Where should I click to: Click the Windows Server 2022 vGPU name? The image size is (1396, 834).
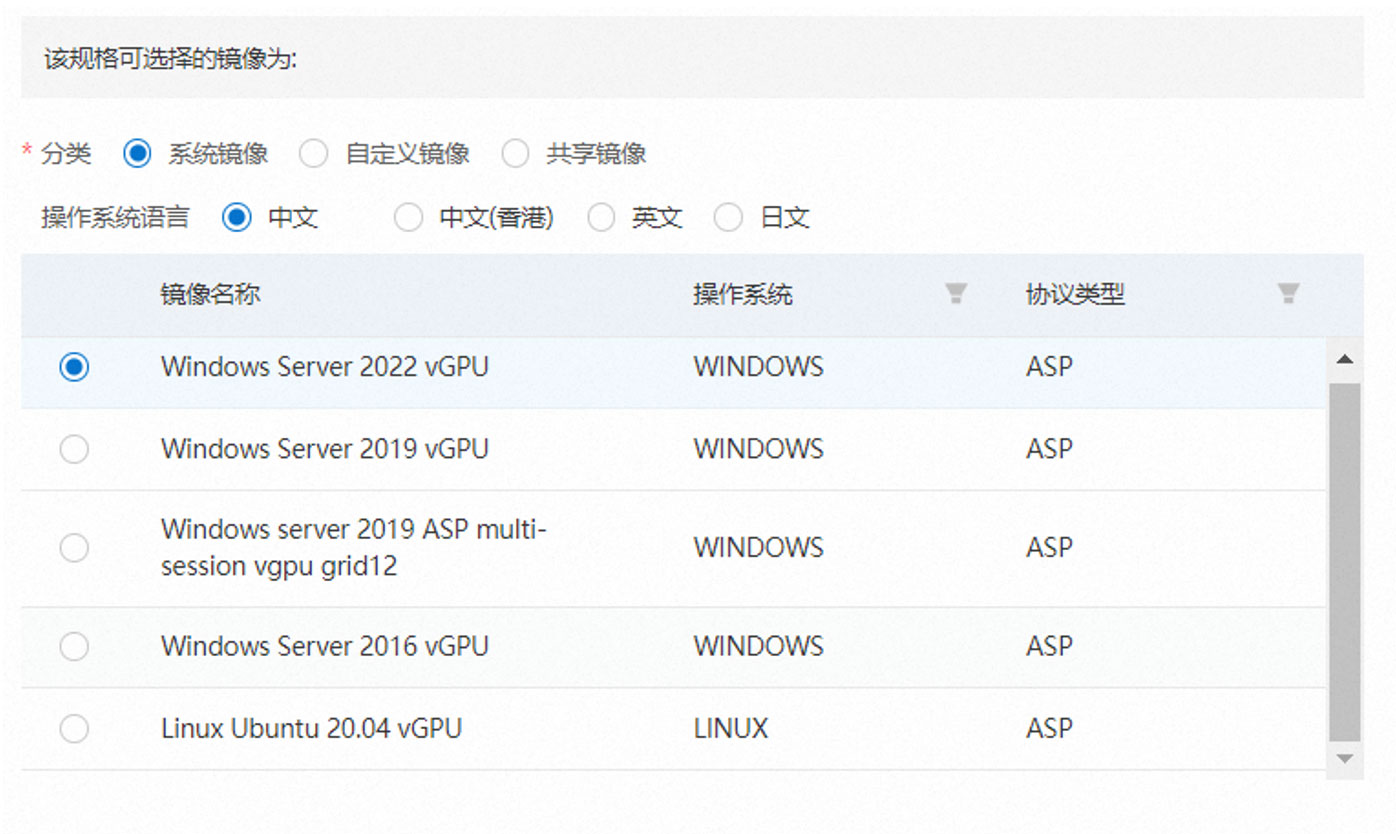click(x=325, y=367)
